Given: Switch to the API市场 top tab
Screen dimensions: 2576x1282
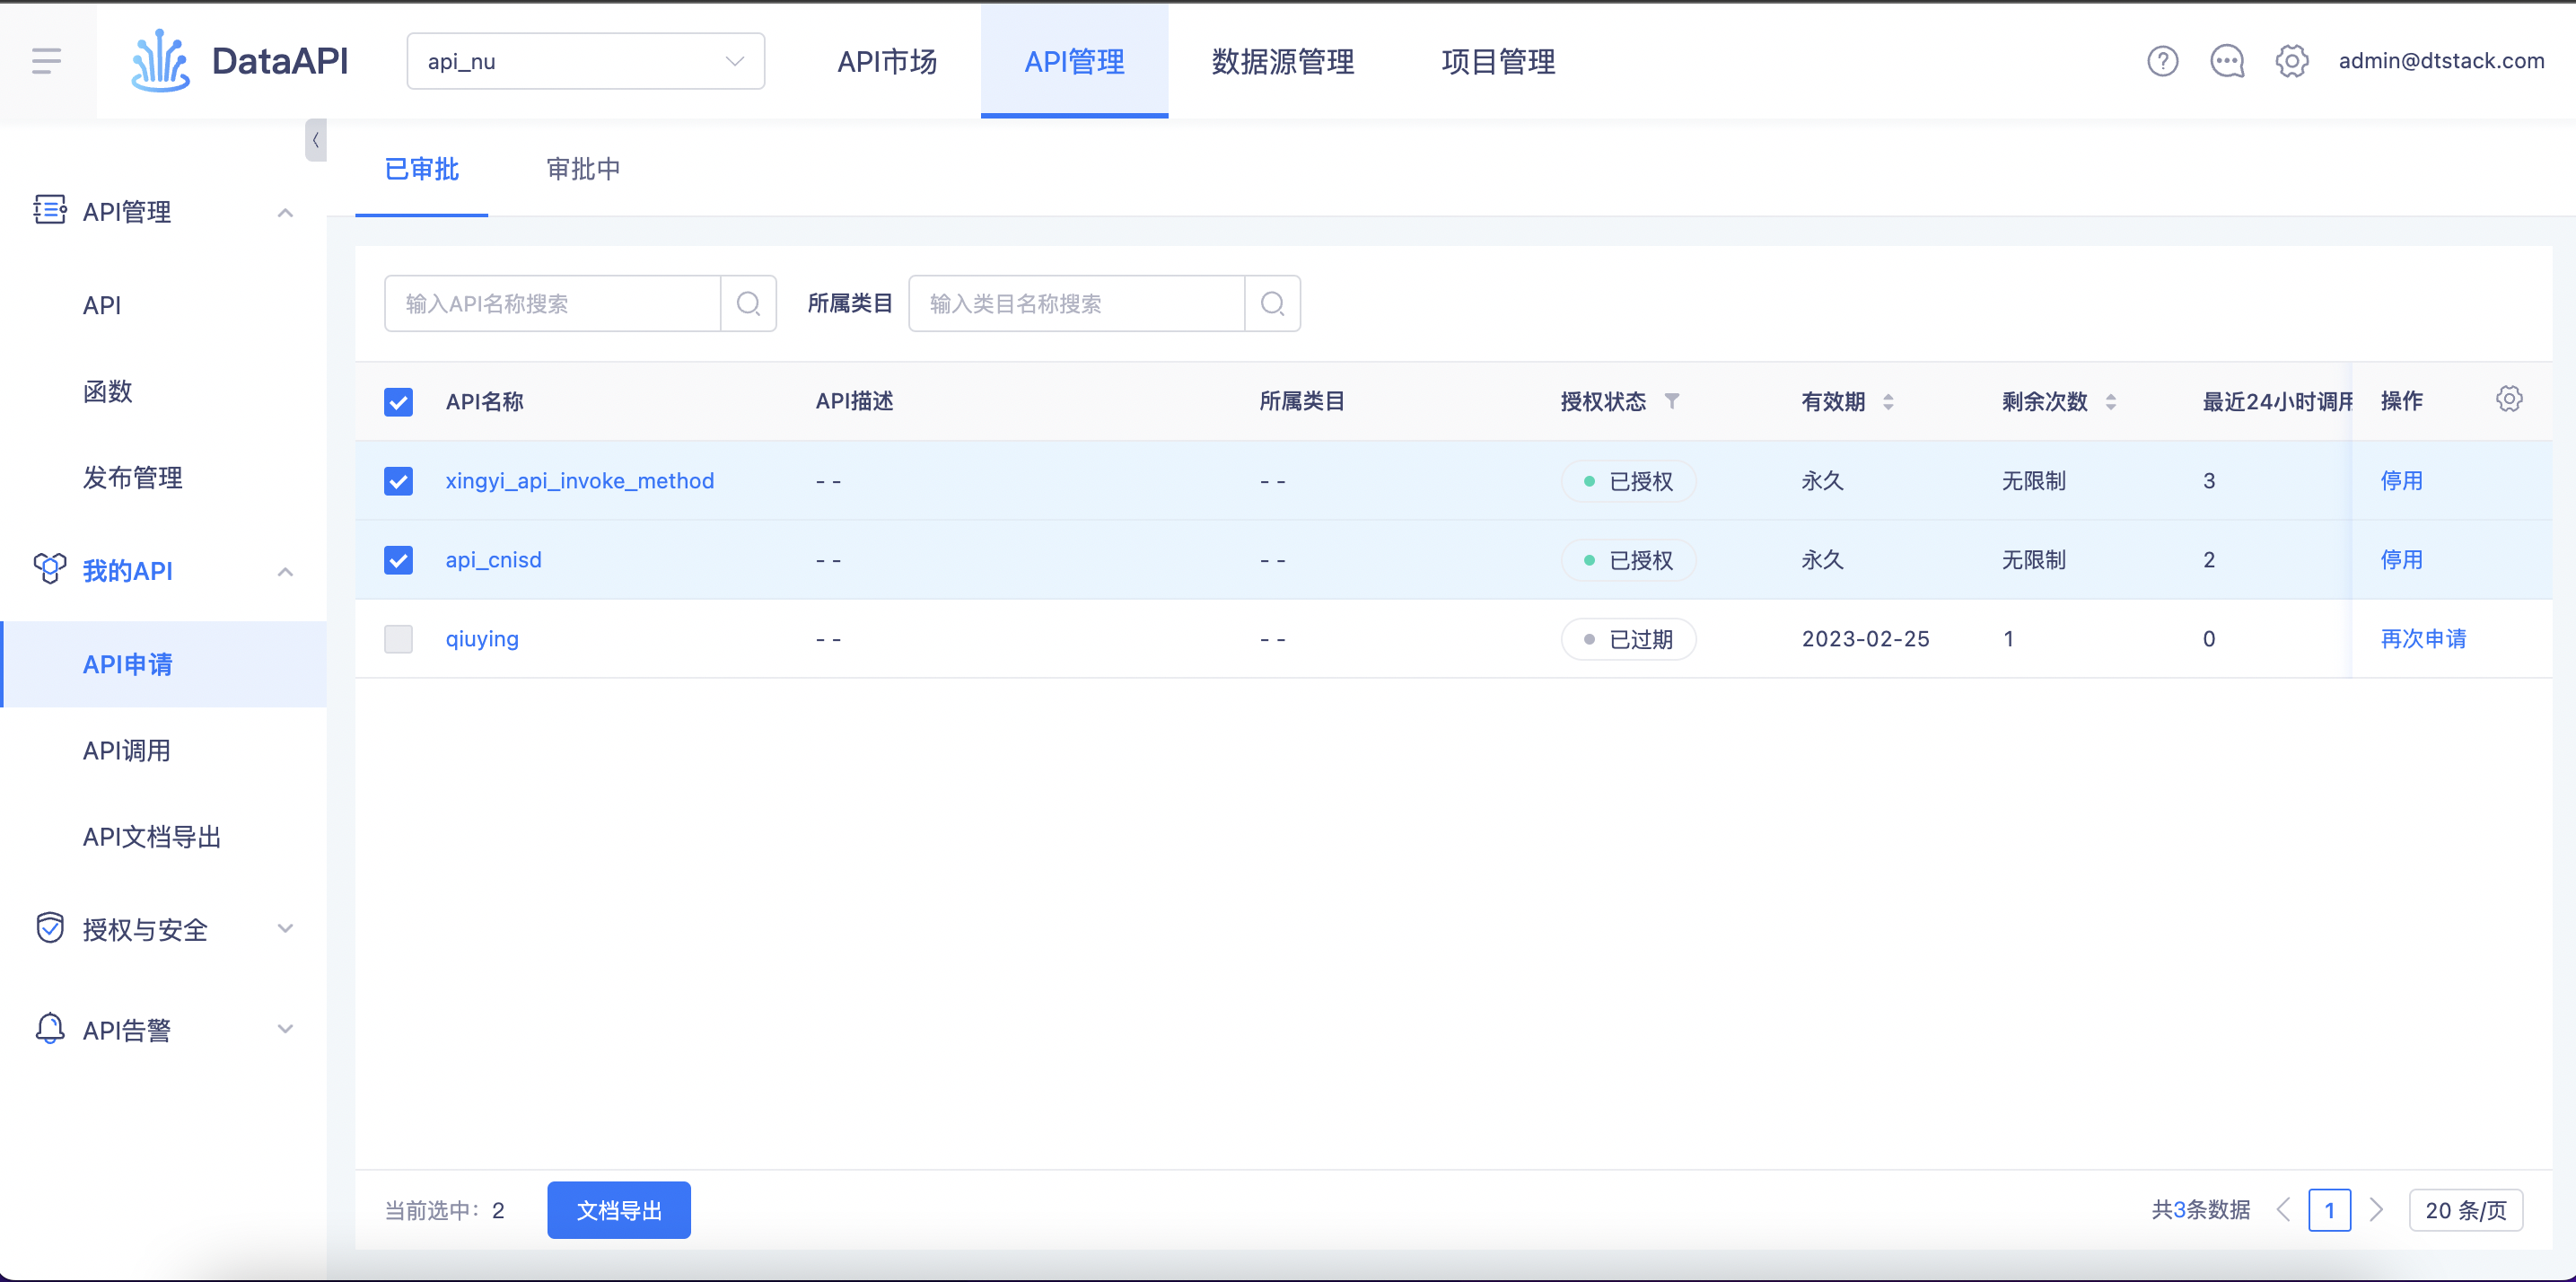Looking at the screenshot, I should (x=887, y=61).
